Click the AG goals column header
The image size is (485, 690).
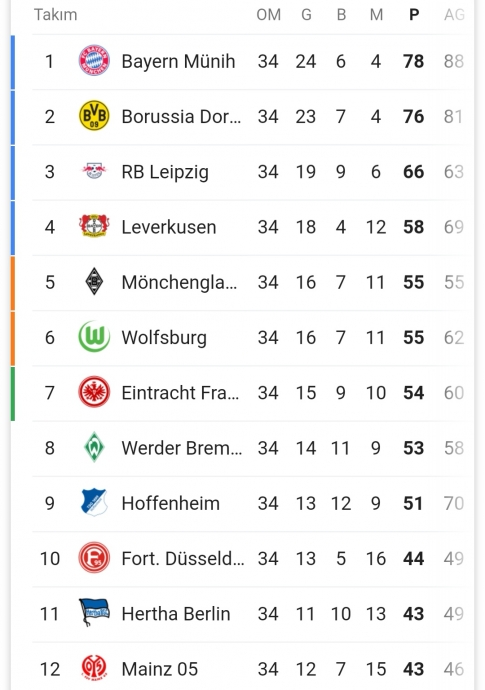coord(454,15)
